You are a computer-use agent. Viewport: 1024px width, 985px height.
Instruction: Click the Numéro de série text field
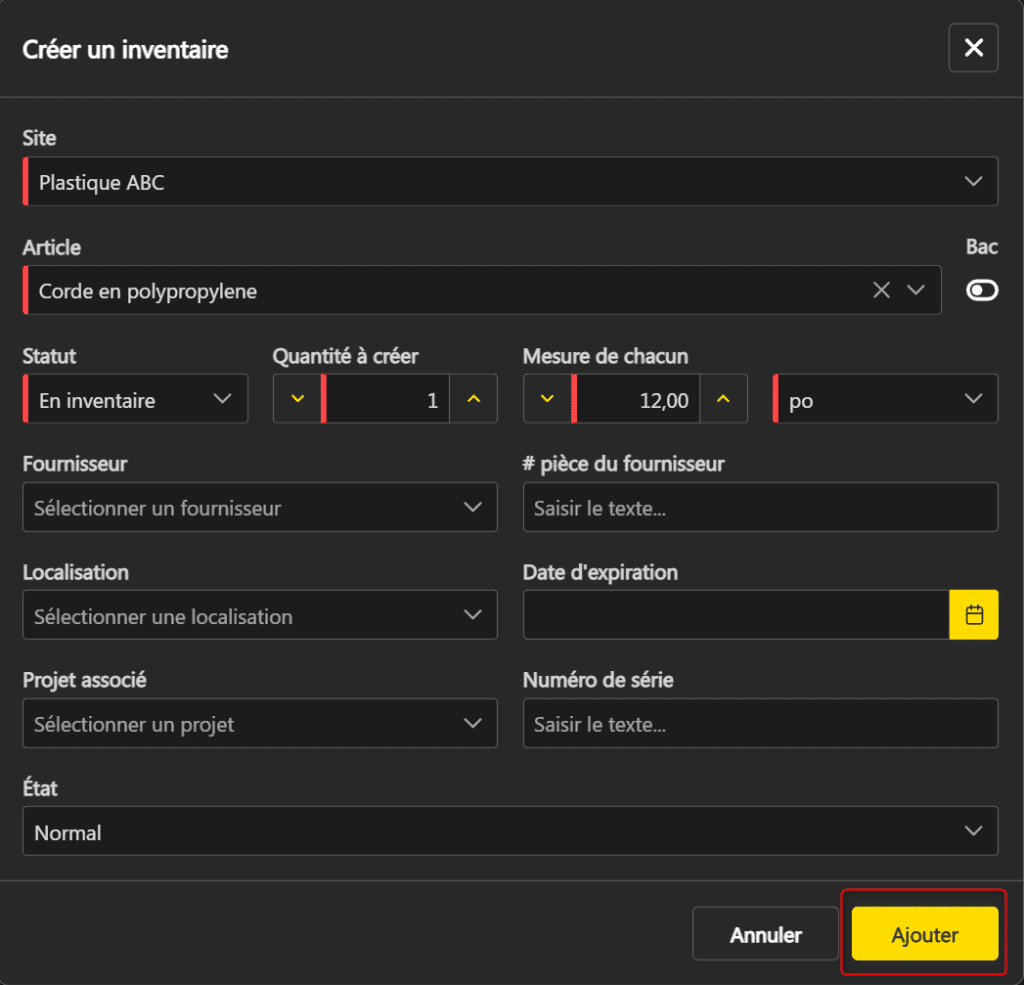[760, 723]
